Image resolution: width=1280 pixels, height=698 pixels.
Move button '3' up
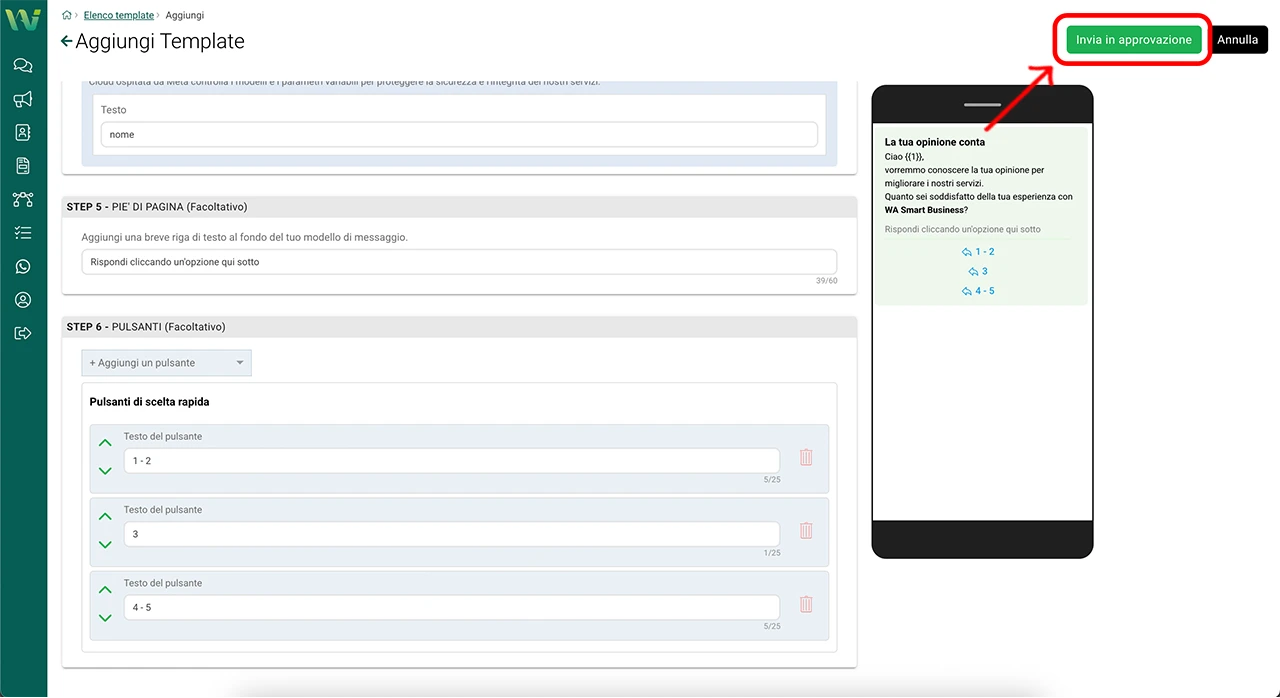coord(105,516)
